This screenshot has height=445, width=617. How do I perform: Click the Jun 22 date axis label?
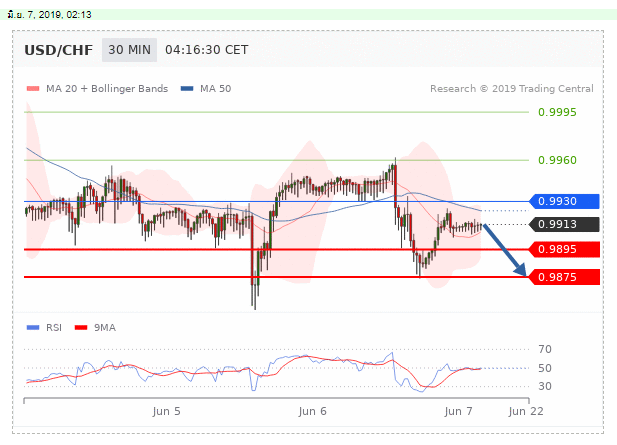[526, 411]
